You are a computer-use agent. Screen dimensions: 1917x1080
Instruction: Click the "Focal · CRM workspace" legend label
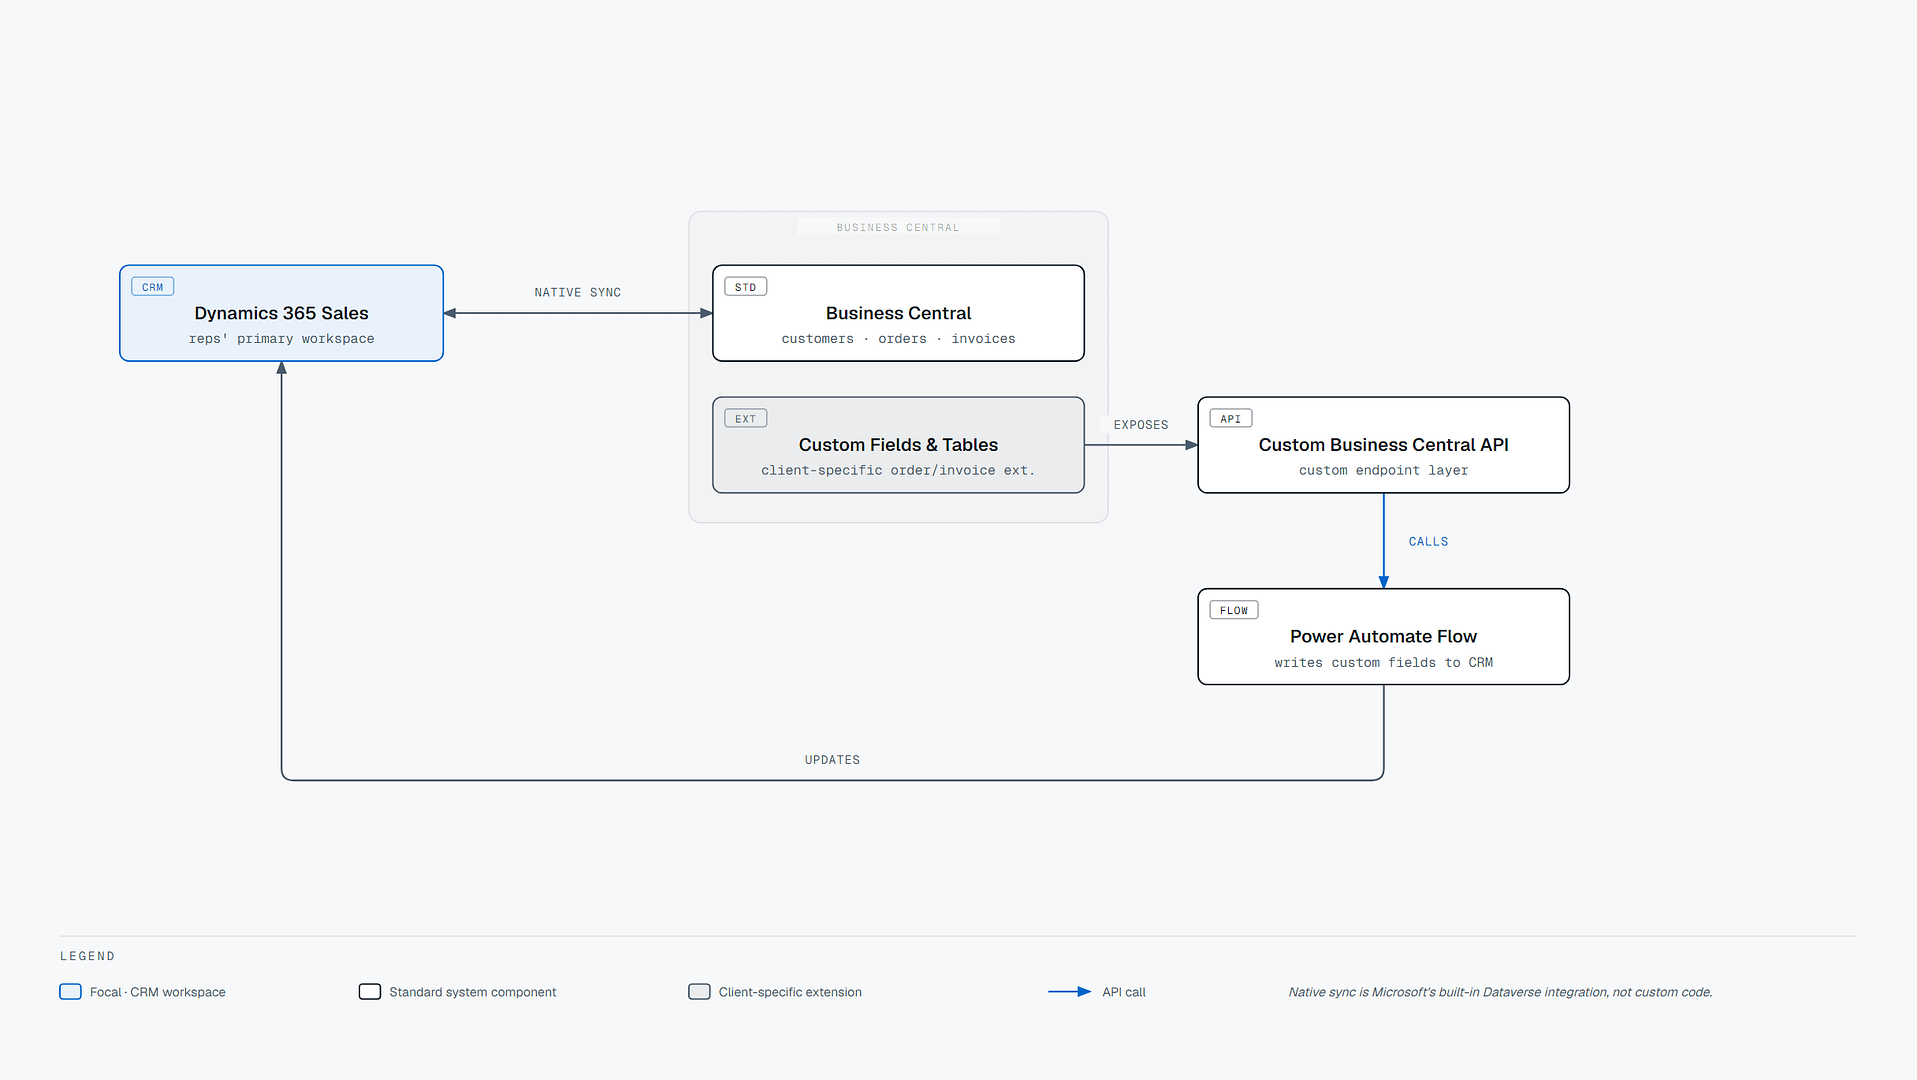(x=157, y=992)
